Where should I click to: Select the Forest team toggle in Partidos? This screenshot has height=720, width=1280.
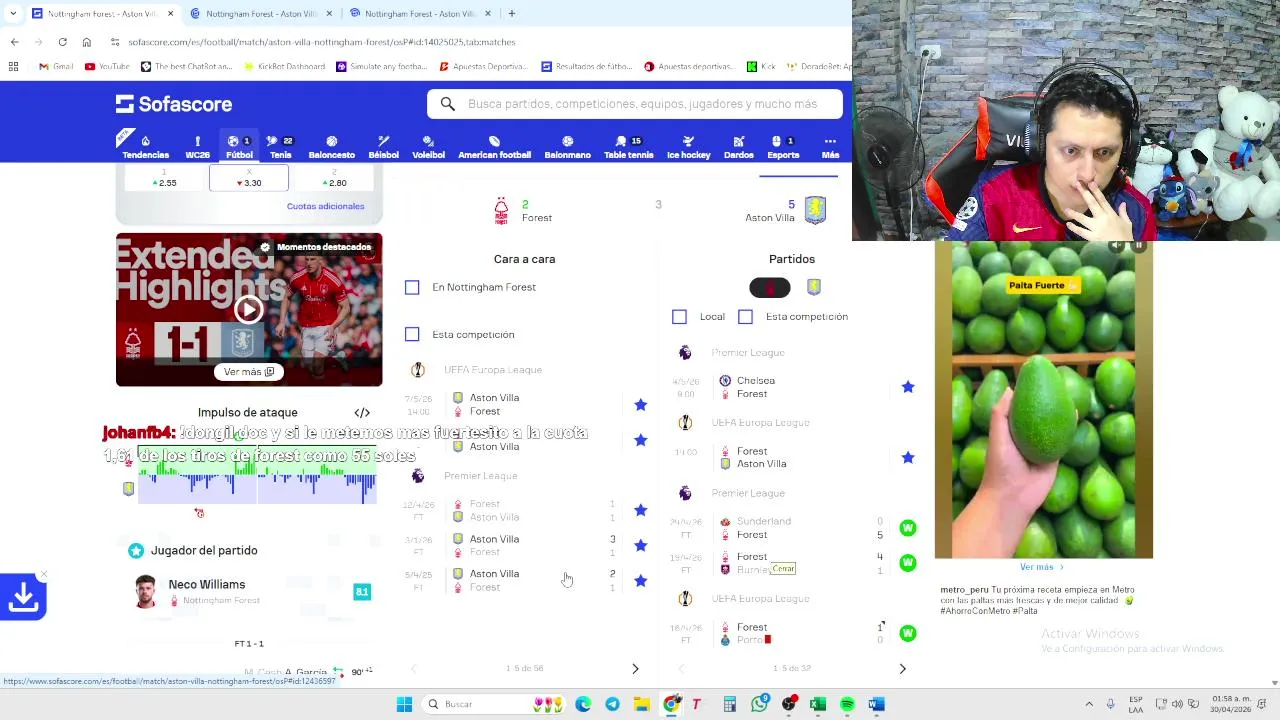pos(770,288)
